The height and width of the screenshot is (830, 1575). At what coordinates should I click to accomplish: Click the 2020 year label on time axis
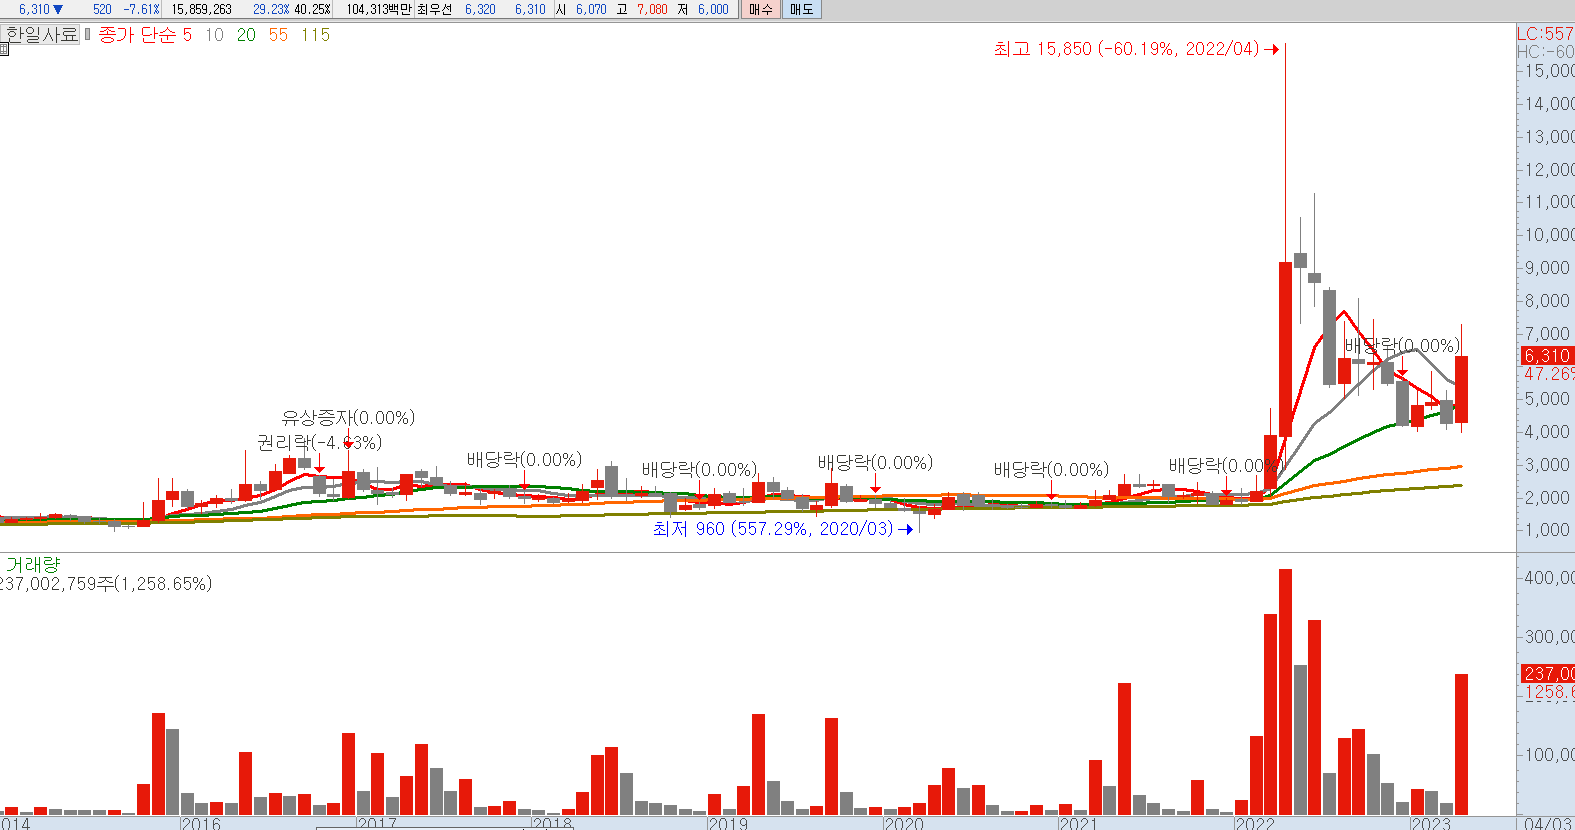904,823
